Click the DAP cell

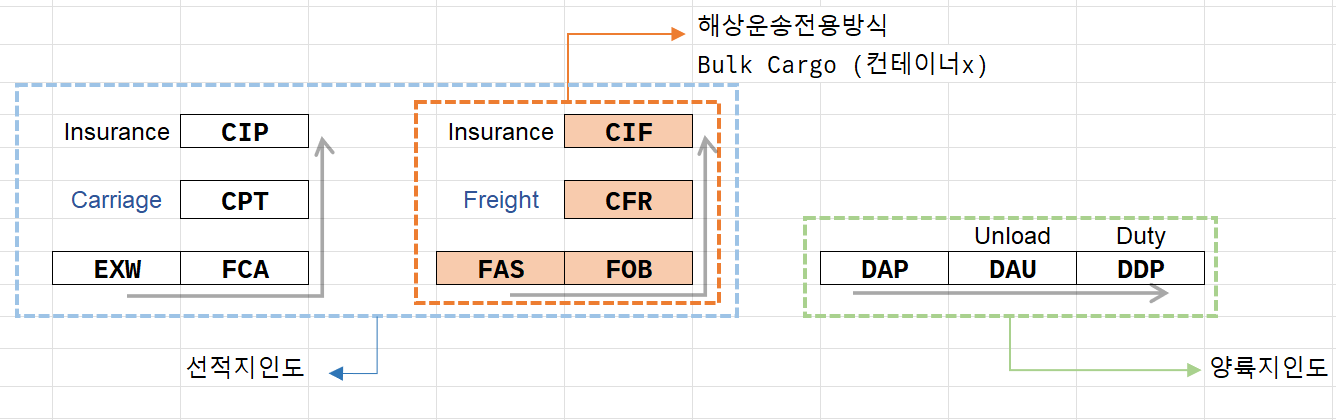click(884, 268)
